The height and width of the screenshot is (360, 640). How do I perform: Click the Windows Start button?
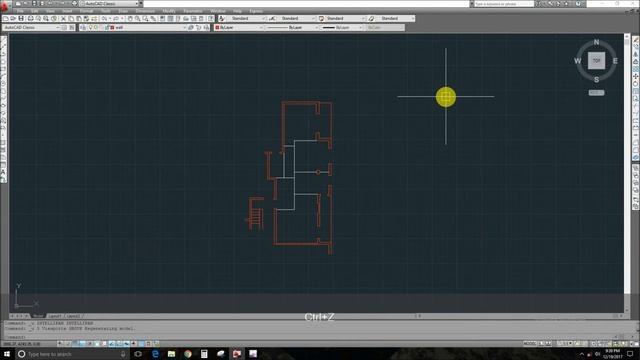pos(7,353)
